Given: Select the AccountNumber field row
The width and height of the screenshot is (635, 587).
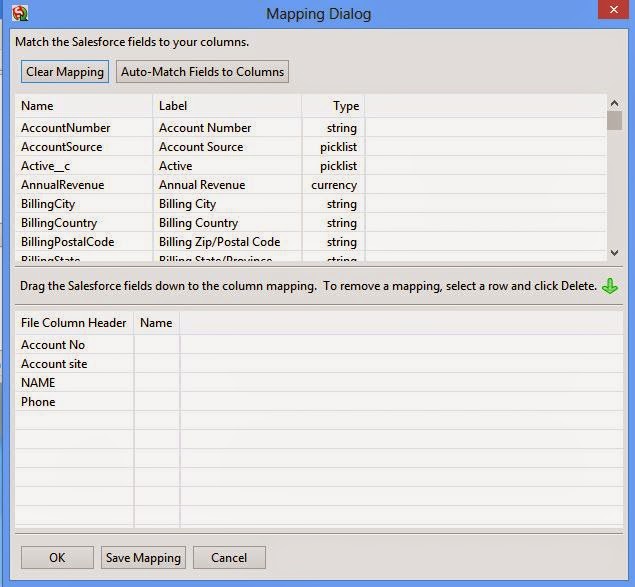Looking at the screenshot, I should (311, 128).
